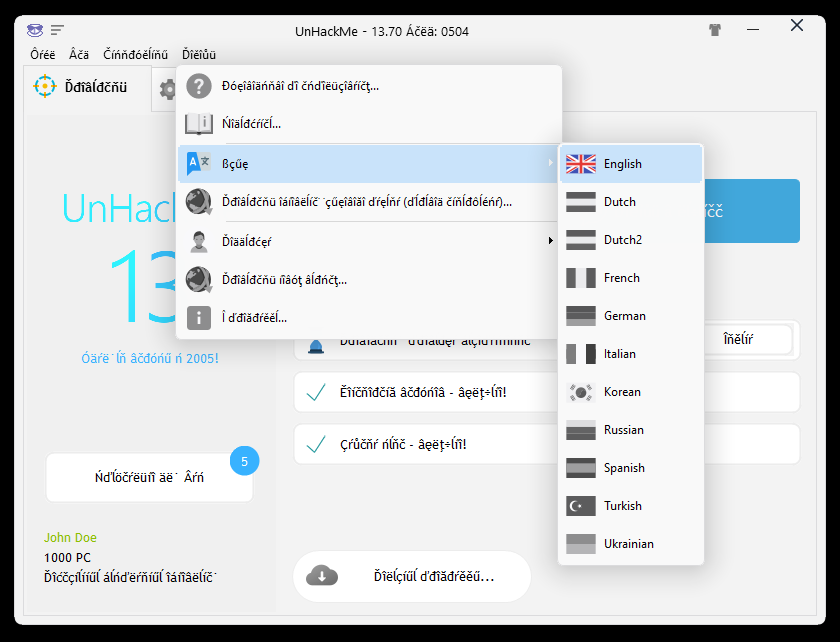Image resolution: width=840 pixels, height=642 pixels.
Task: Click the blue bell notification icon
Action: tap(316, 347)
